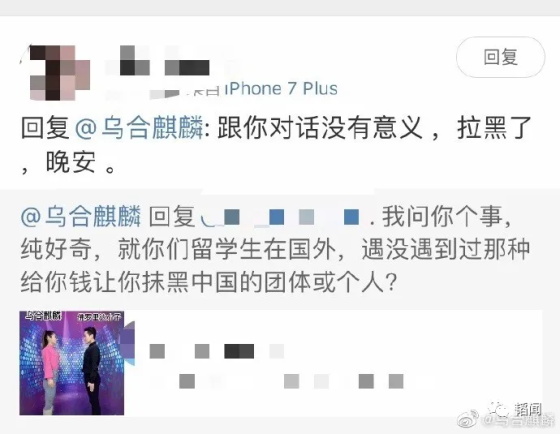The image size is (560, 434).
Task: Tap the purple pixelated icon beside the thumbnail
Action: pyautogui.click(x=129, y=343)
